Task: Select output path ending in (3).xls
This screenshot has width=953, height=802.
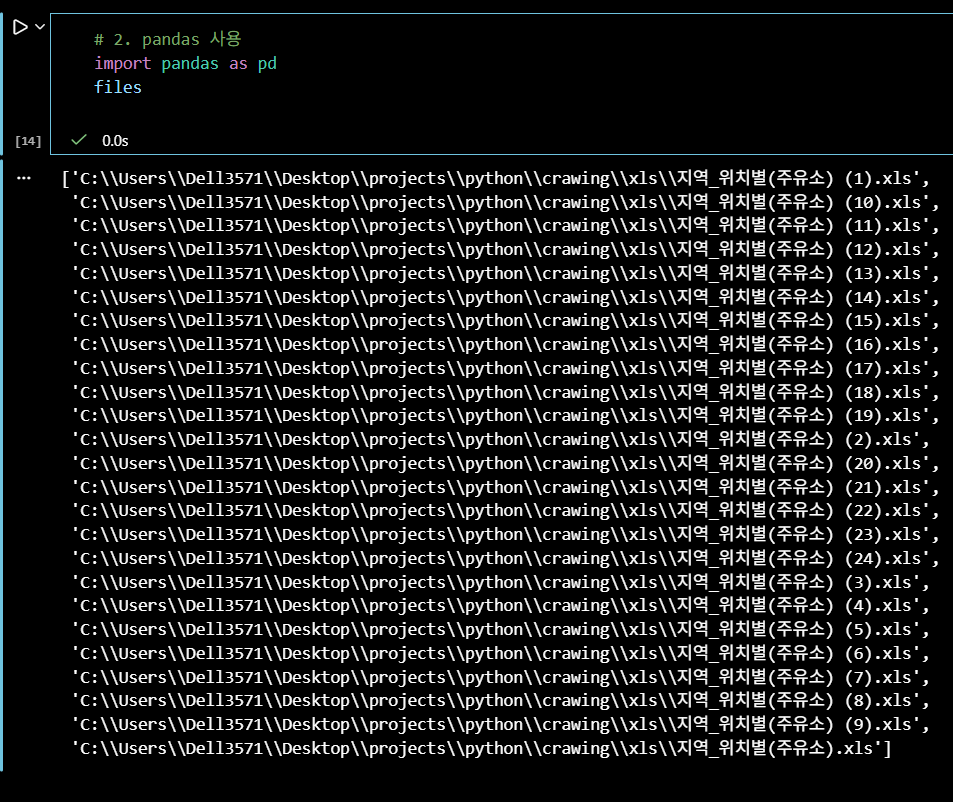Action: point(501,582)
